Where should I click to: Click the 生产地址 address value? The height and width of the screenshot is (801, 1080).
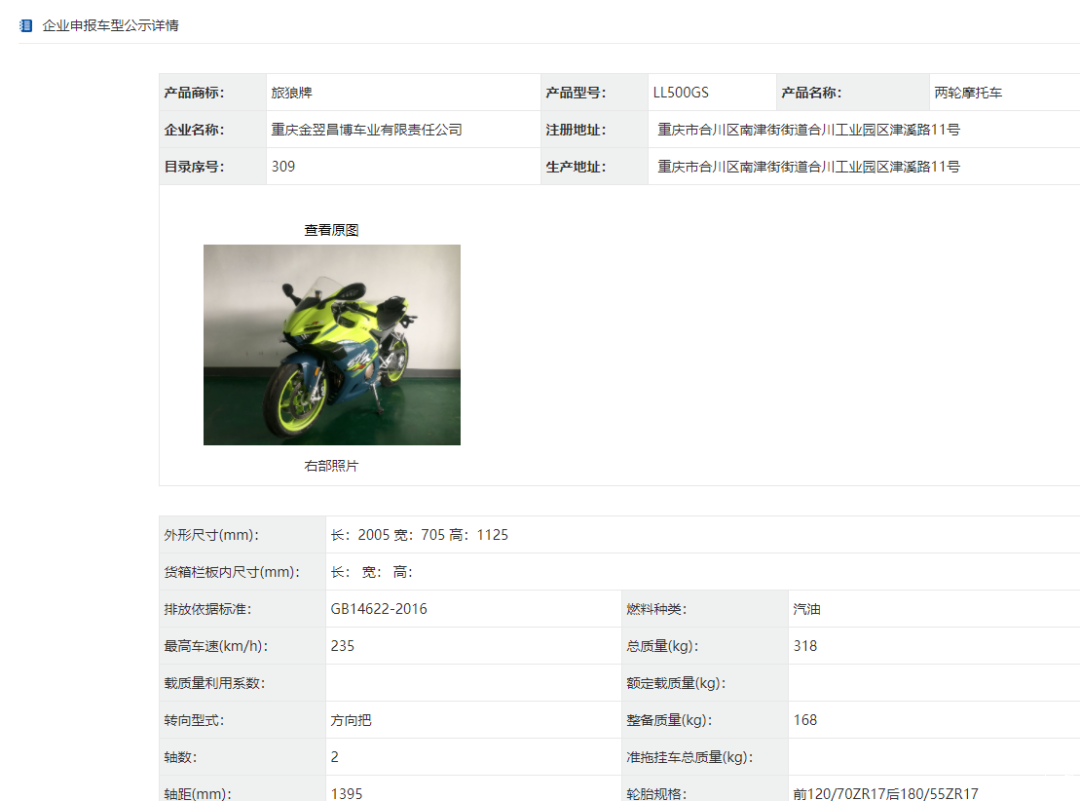(808, 167)
